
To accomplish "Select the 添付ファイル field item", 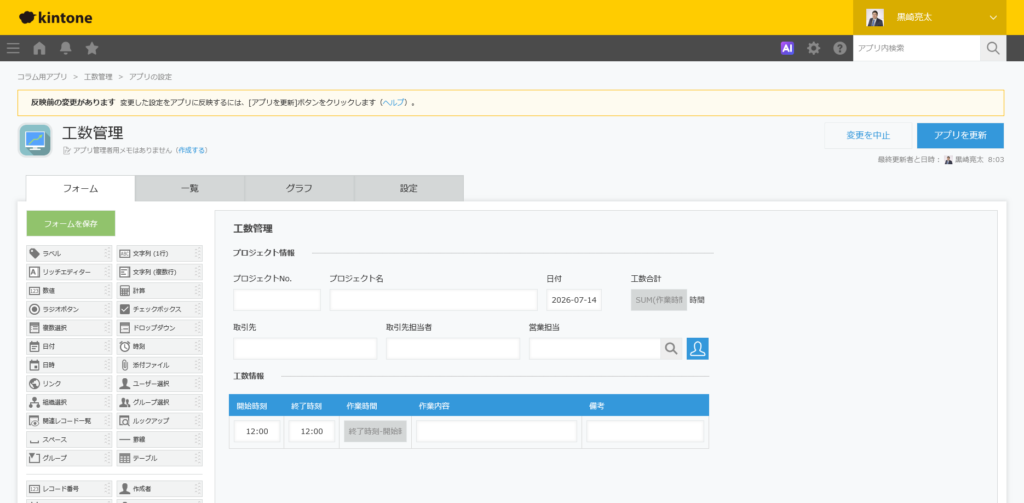I will tap(159, 365).
